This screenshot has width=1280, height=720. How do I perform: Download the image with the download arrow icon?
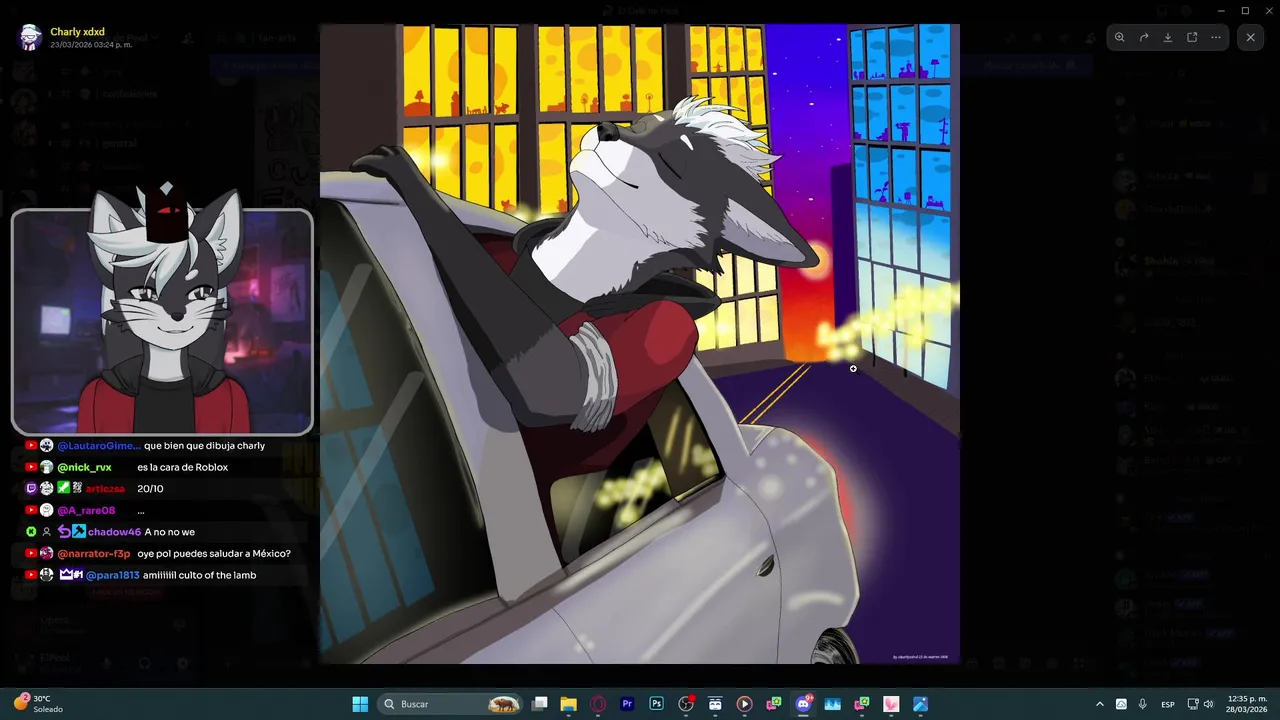(1168, 37)
